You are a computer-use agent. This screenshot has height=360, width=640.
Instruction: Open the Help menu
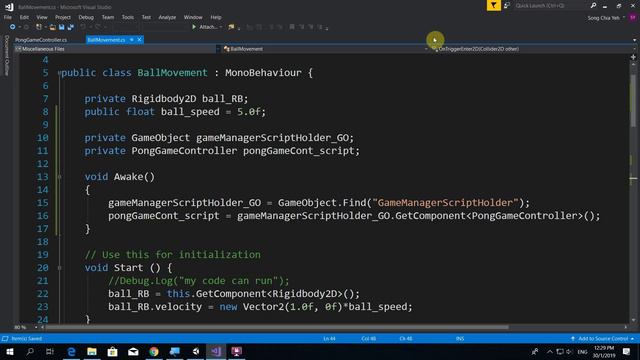point(216,17)
